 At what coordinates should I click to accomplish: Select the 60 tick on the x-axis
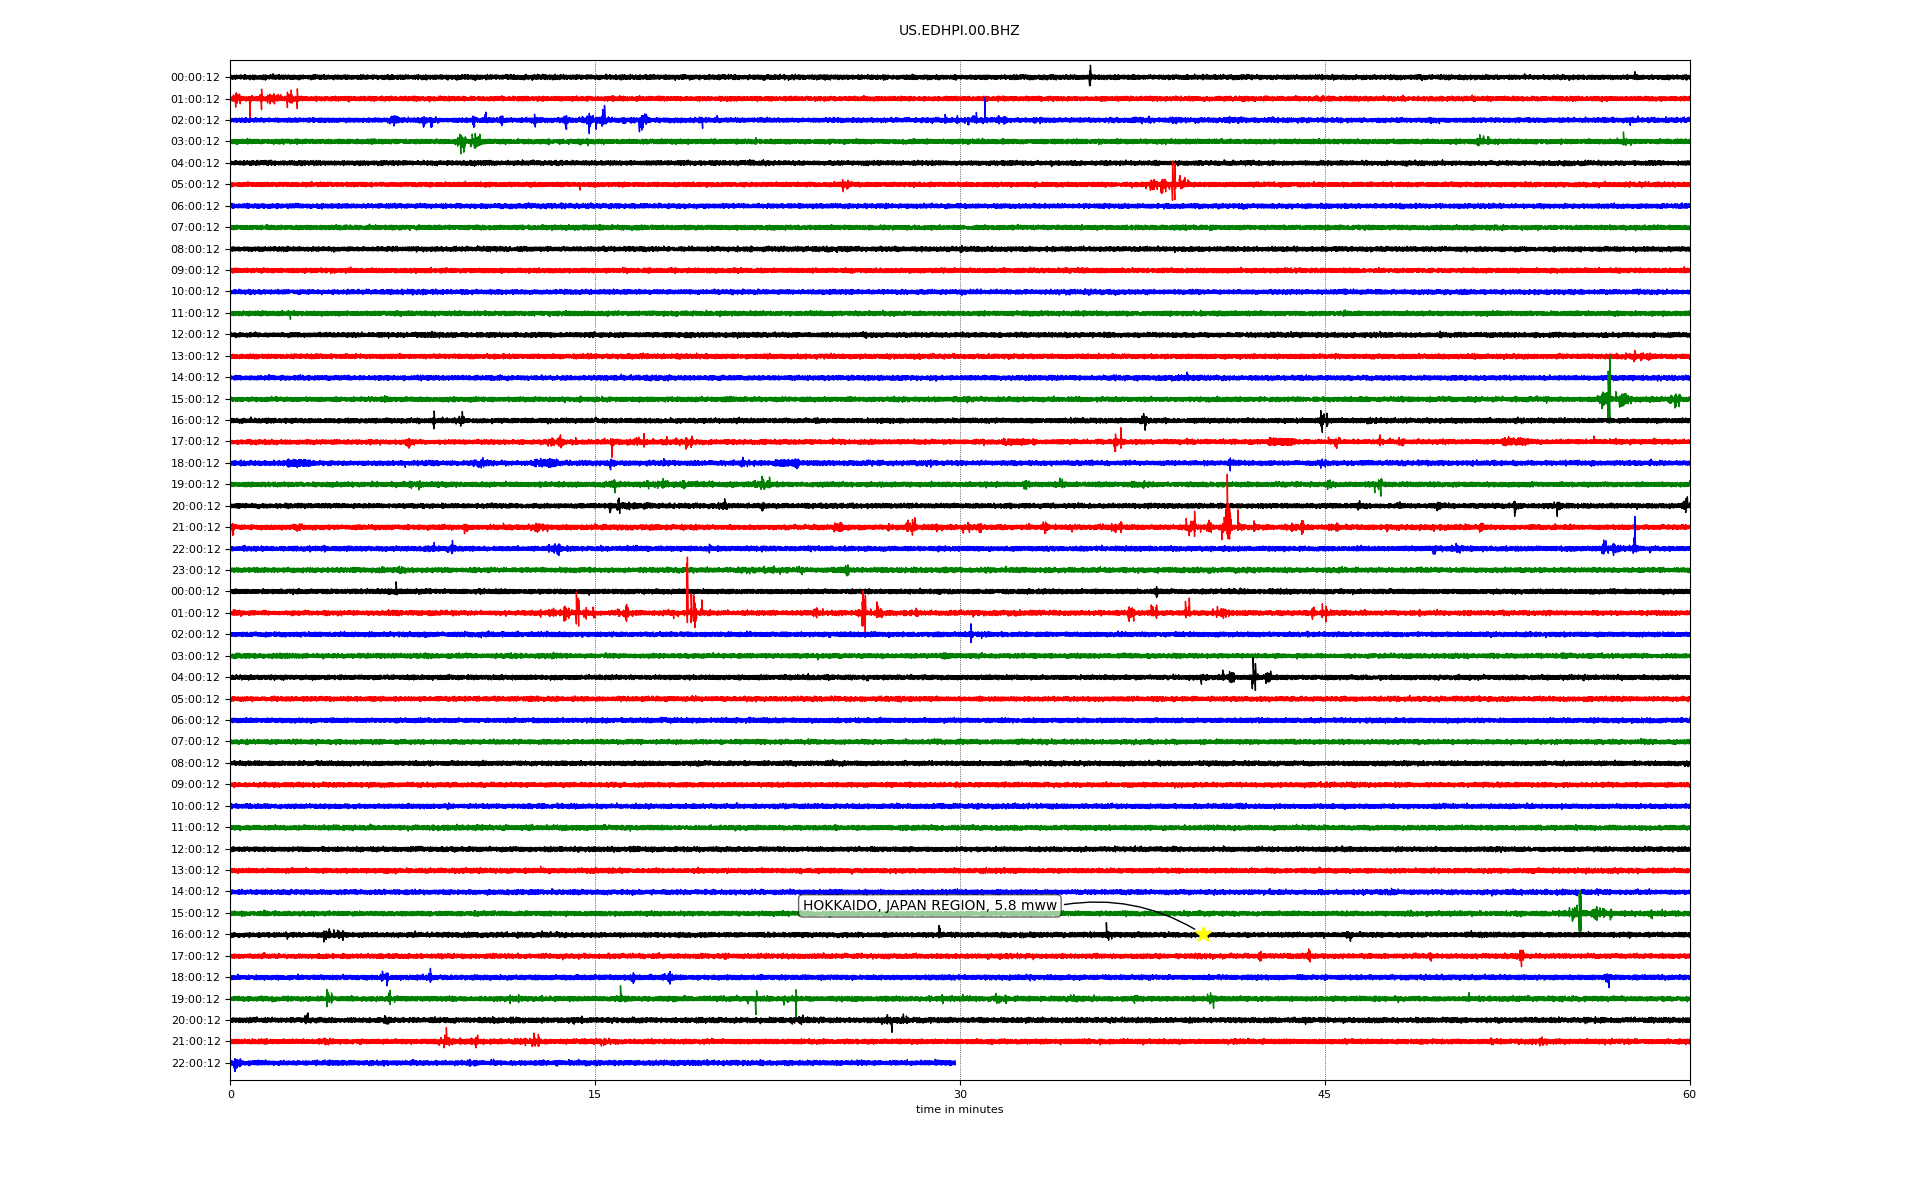1689,1094
